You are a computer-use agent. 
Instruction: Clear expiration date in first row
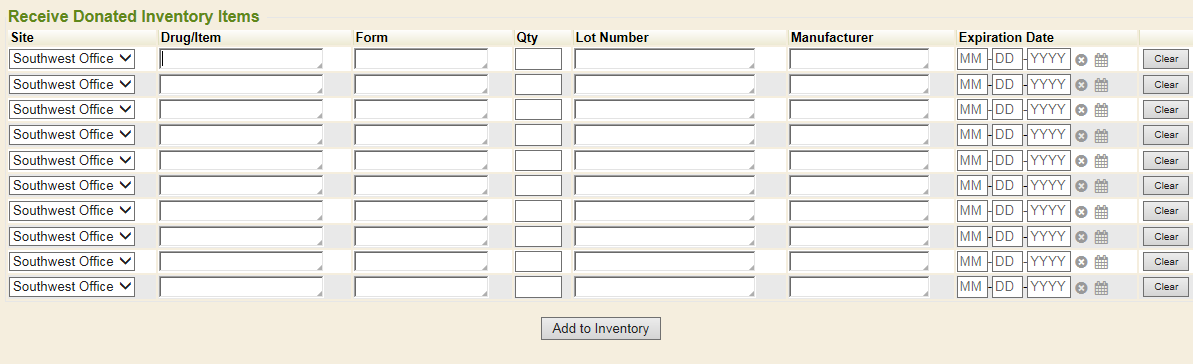1081,60
